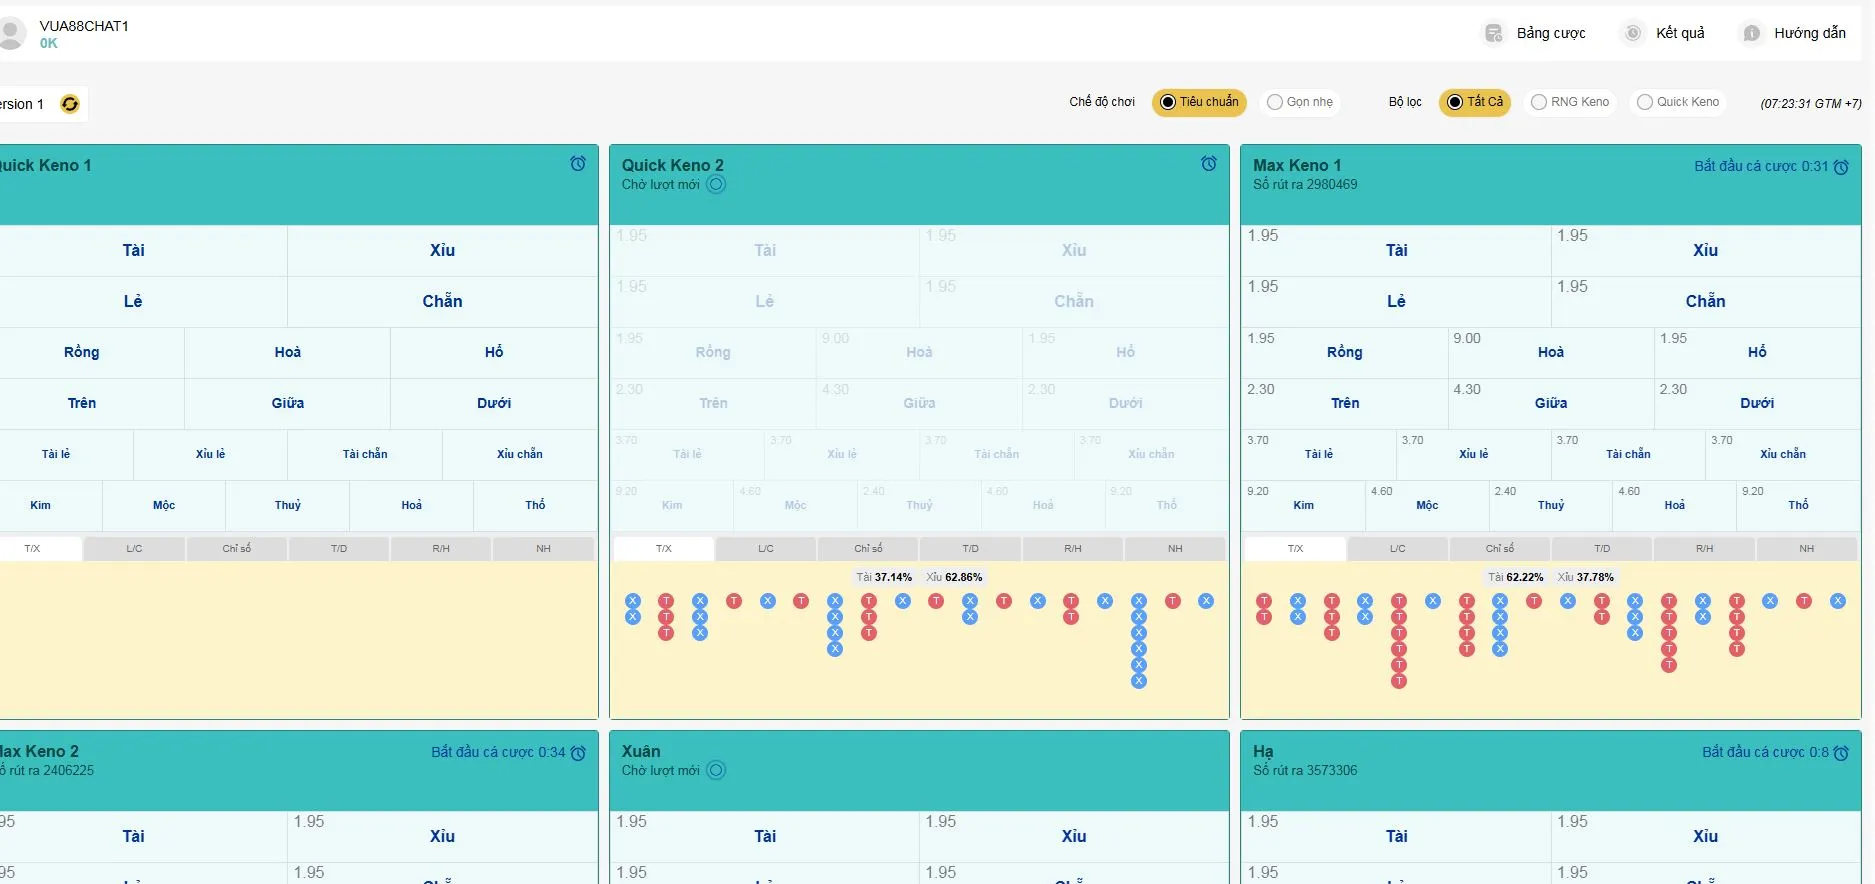Open the Hướng dẫn guide
Image resolution: width=1875 pixels, height=884 pixels.
coord(1795,33)
